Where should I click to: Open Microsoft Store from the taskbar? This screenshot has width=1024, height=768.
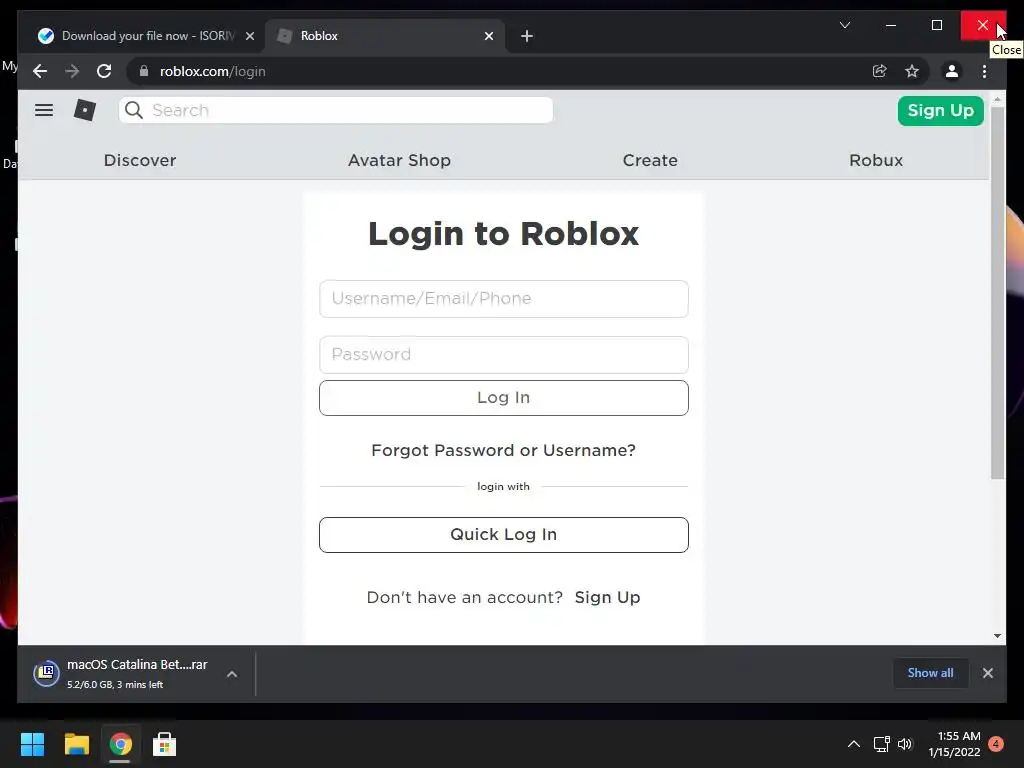165,744
